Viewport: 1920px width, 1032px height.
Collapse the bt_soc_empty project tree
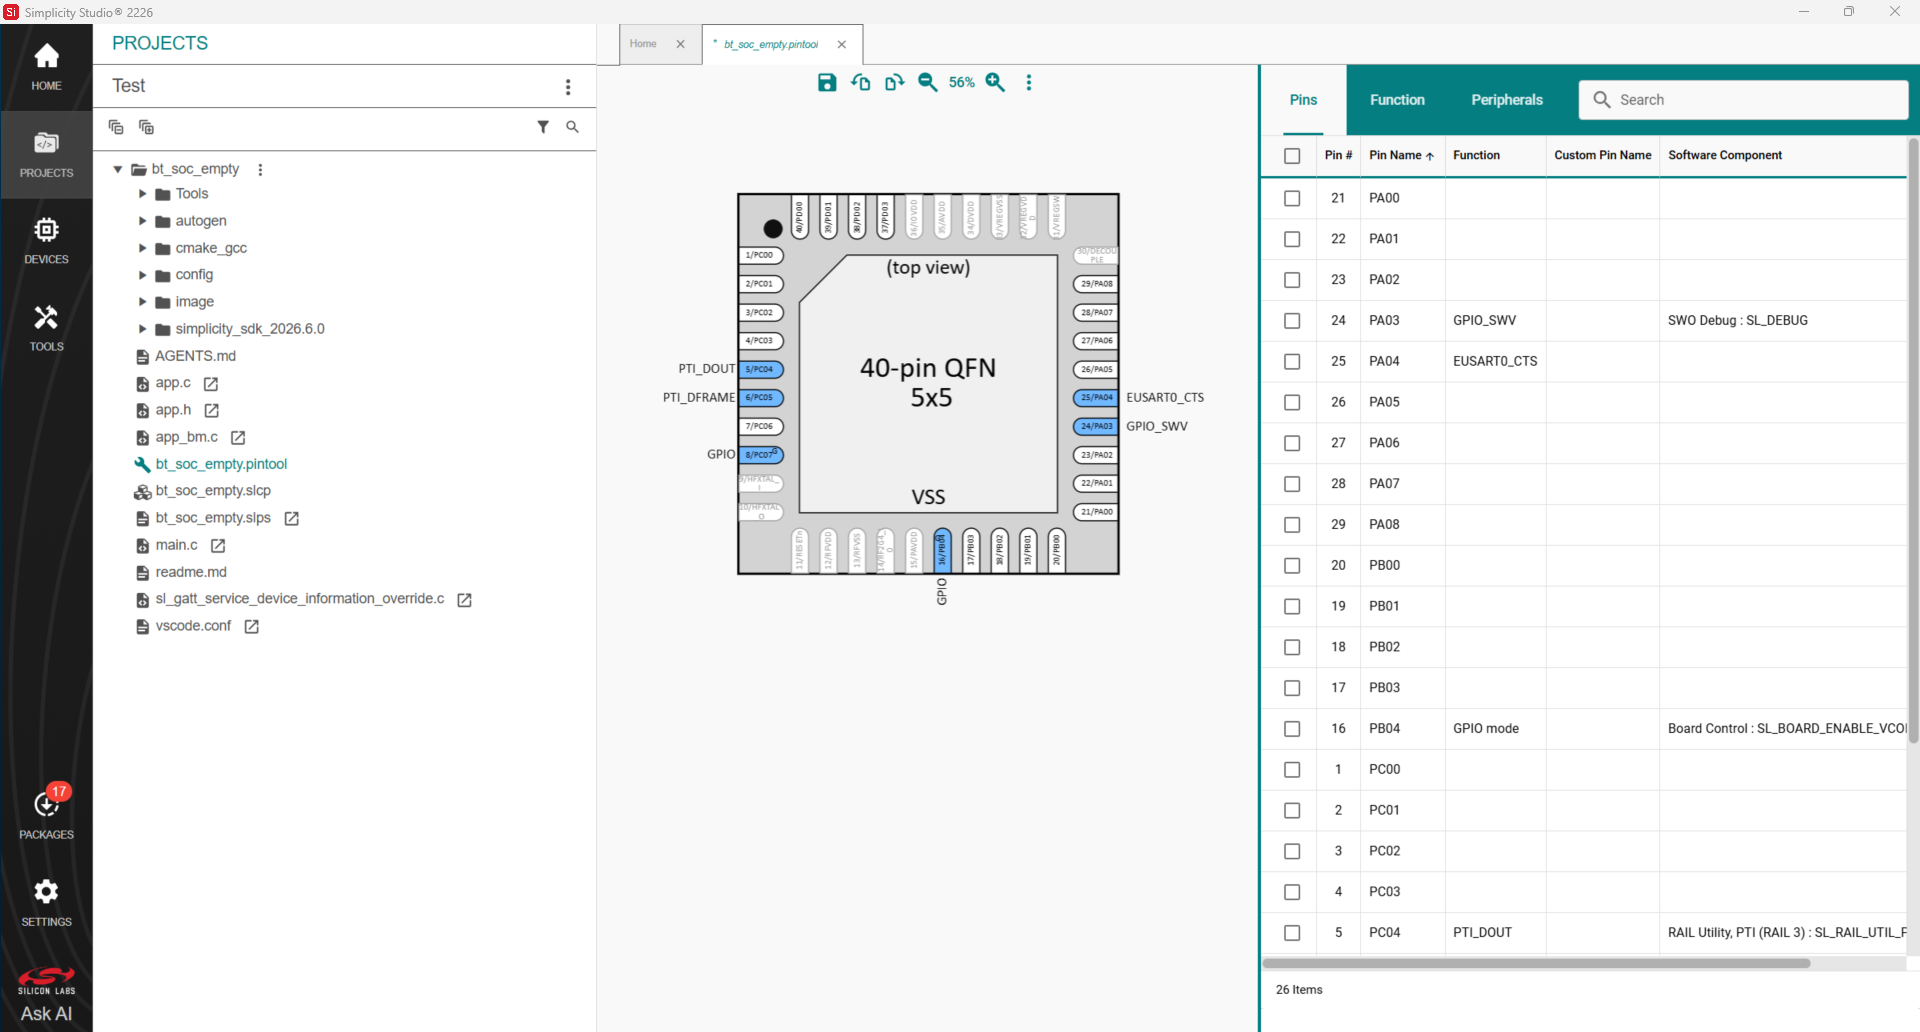118,170
